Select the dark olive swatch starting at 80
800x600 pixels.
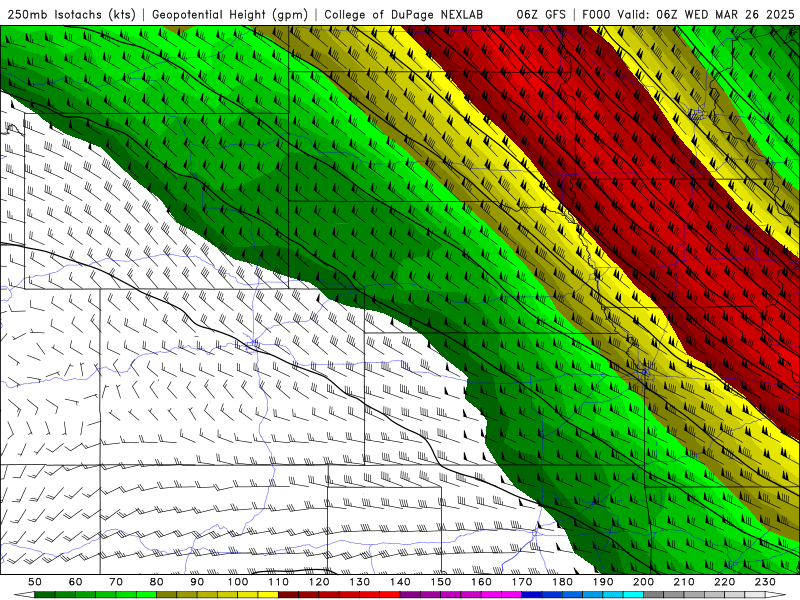tap(166, 595)
